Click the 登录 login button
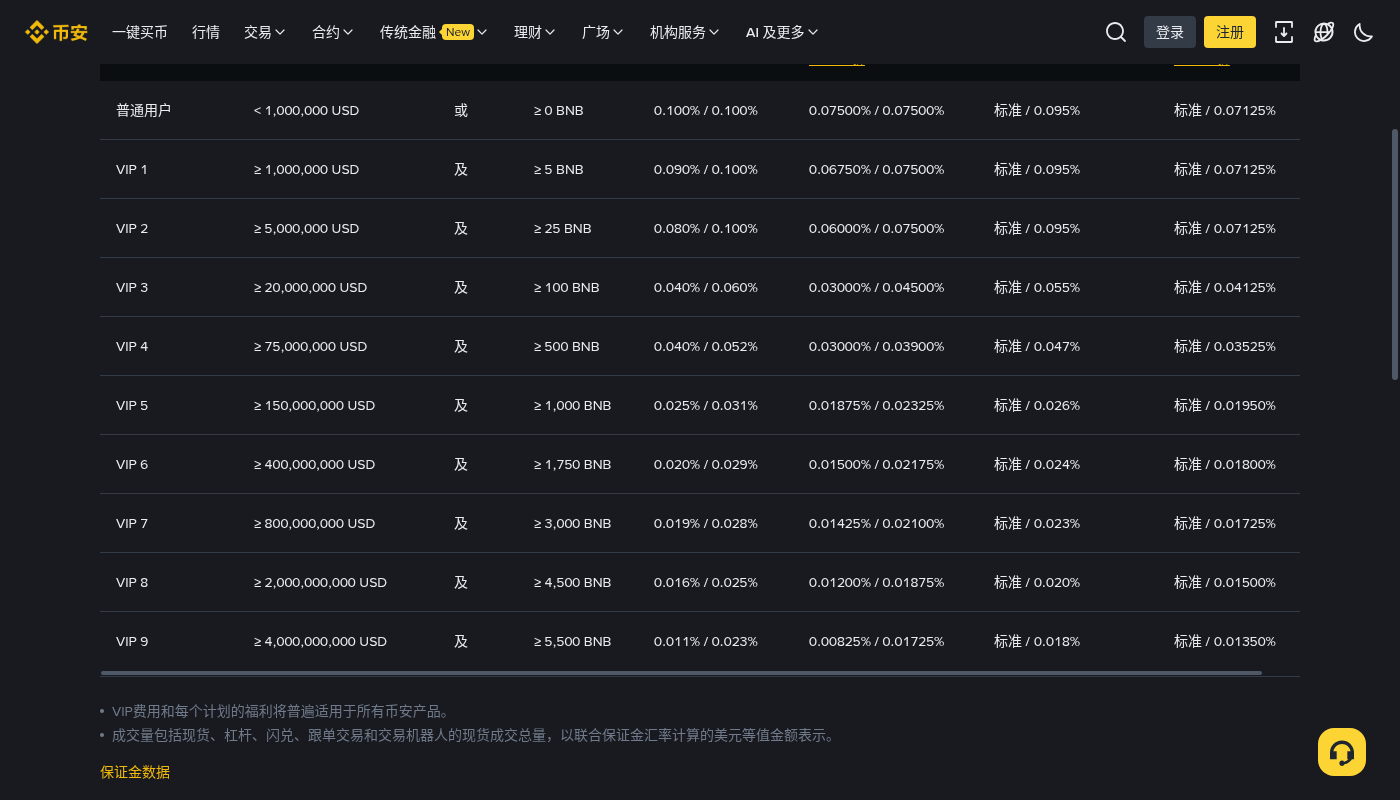Screen dimensions: 1400x800 click(1170, 32)
